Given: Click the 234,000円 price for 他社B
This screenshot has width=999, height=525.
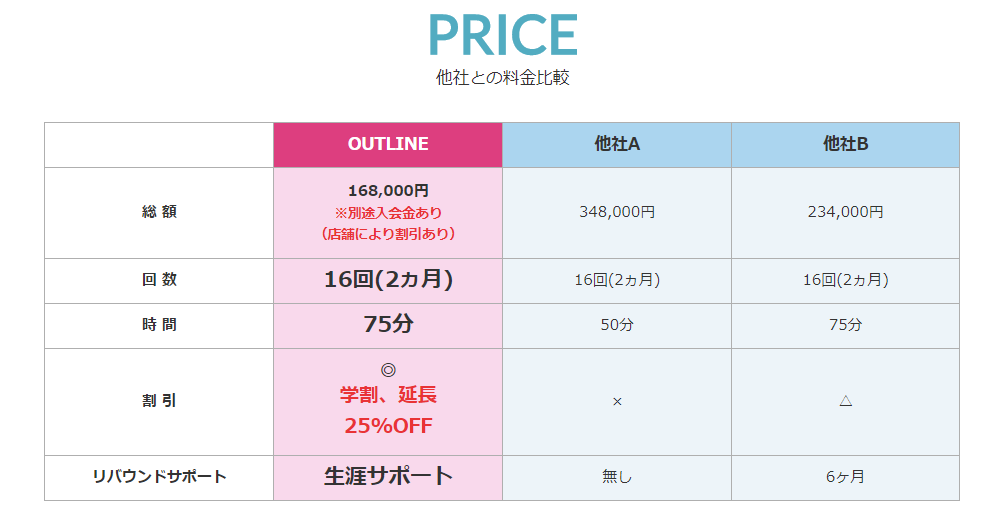Looking at the screenshot, I should [x=845, y=212].
